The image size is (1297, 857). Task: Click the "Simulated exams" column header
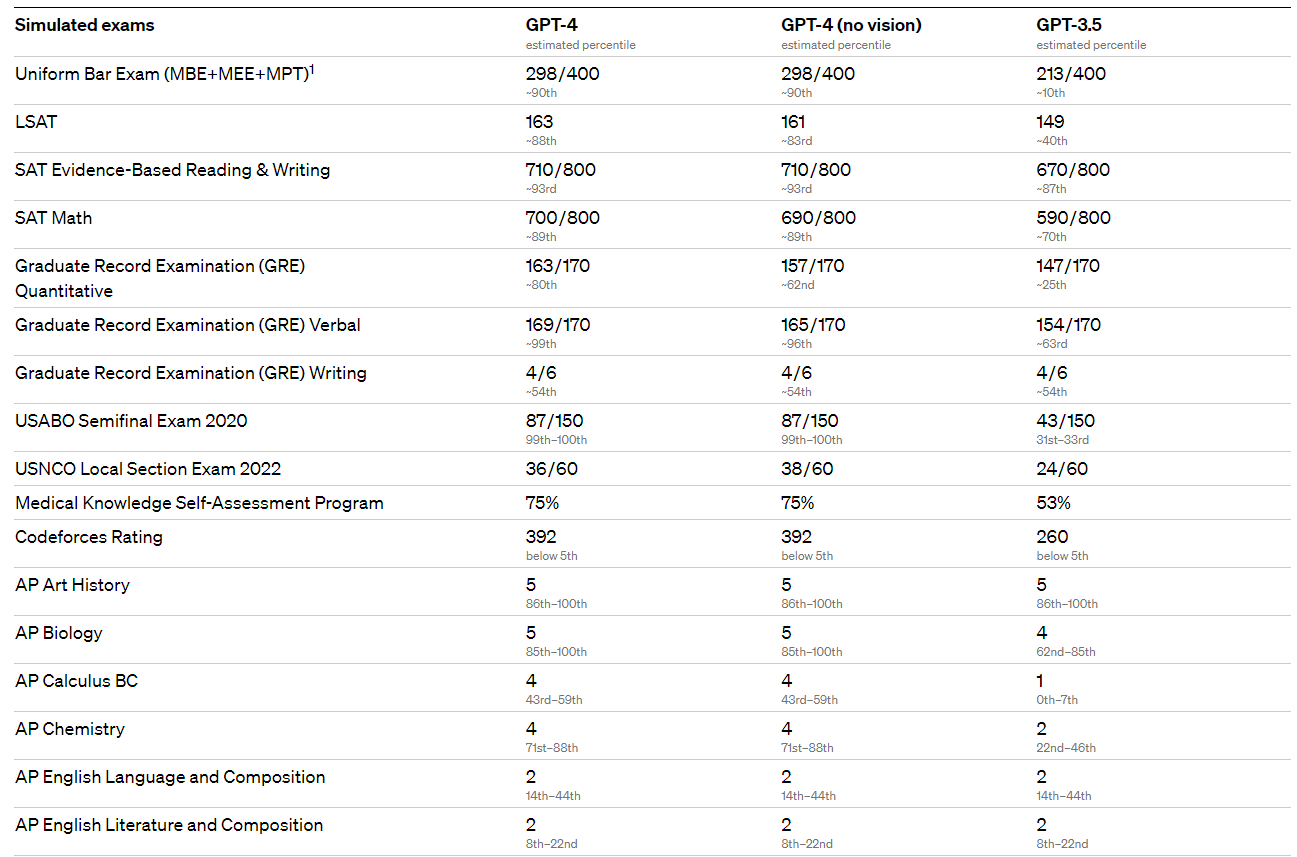85,25
